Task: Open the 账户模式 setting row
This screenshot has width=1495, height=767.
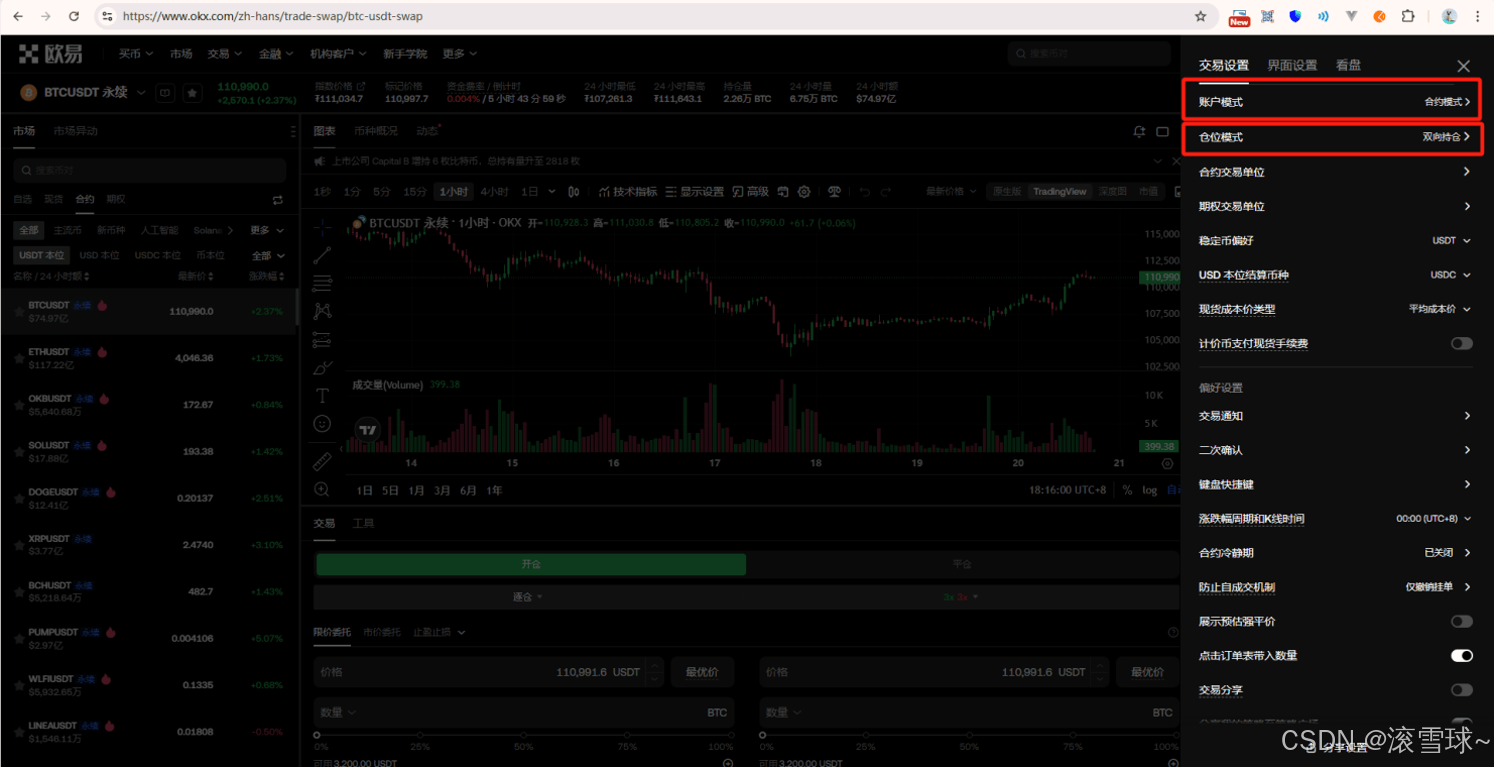Action: 1334,102
